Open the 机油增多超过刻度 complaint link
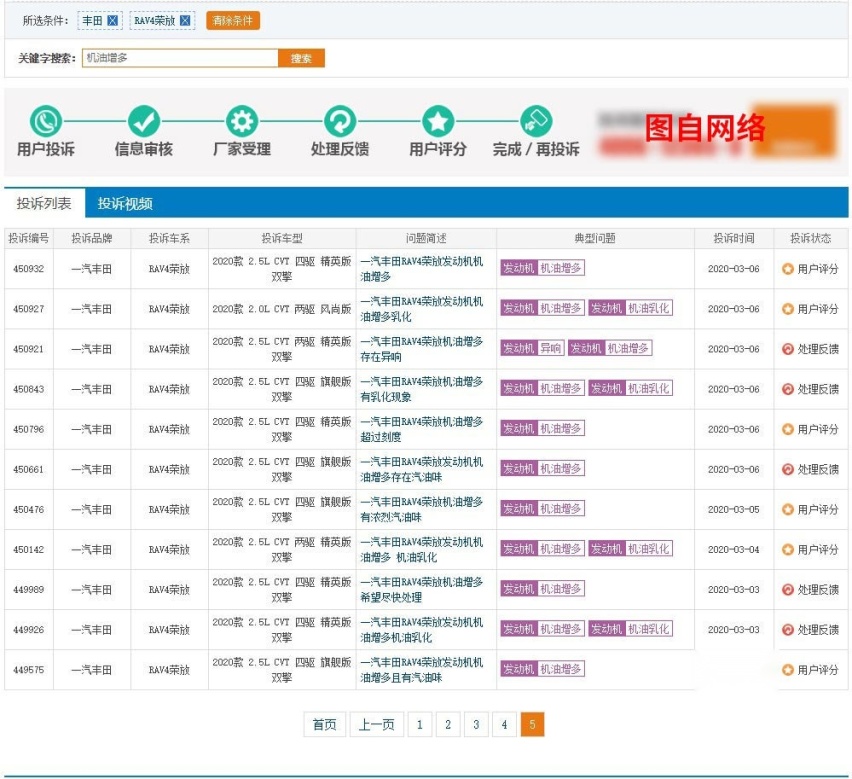Screen dimensions: 852x779 [422, 429]
